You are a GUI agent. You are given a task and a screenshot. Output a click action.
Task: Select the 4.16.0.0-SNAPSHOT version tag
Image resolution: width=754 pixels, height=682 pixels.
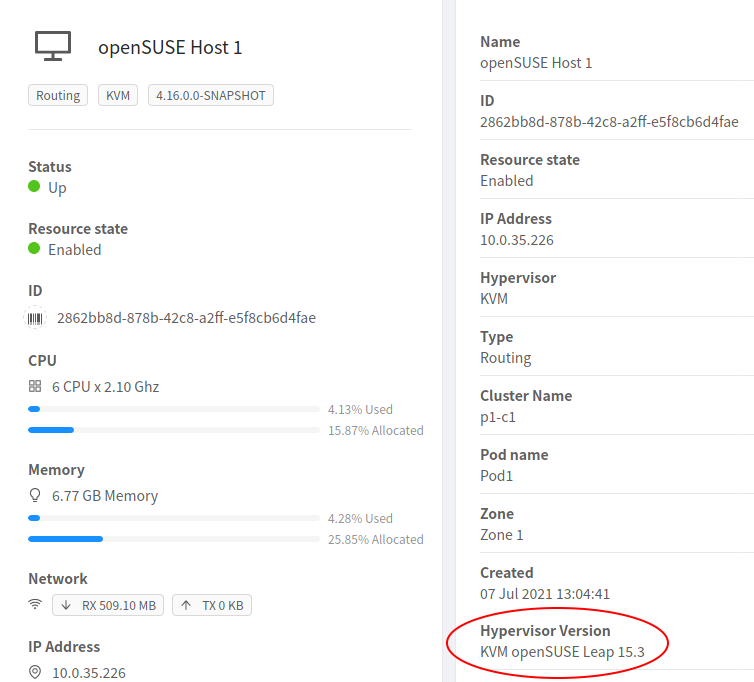coord(211,95)
